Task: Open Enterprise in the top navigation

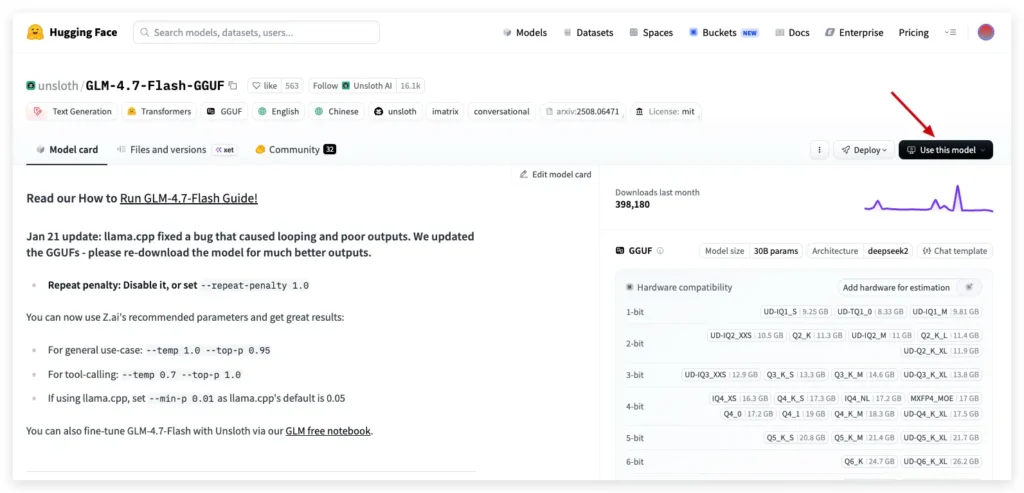Action: (854, 32)
